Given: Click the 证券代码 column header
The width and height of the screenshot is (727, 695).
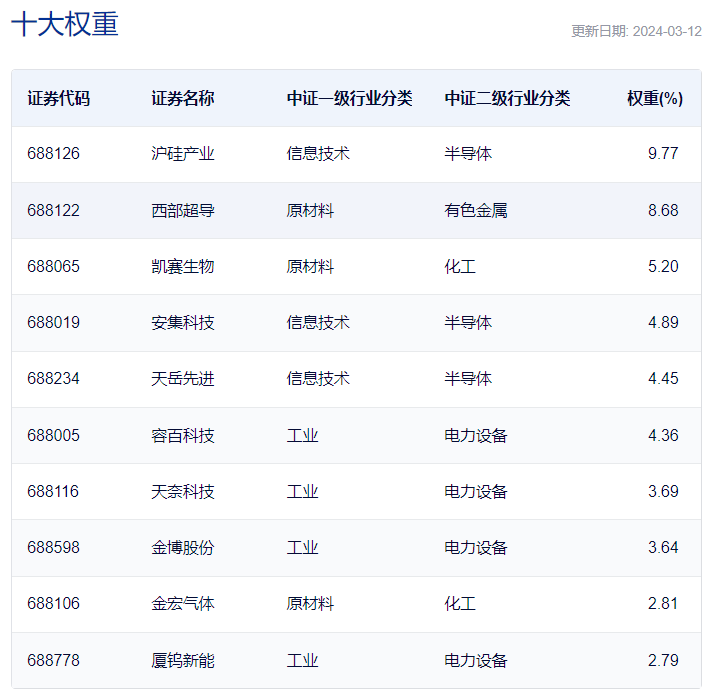Looking at the screenshot, I should [58, 98].
